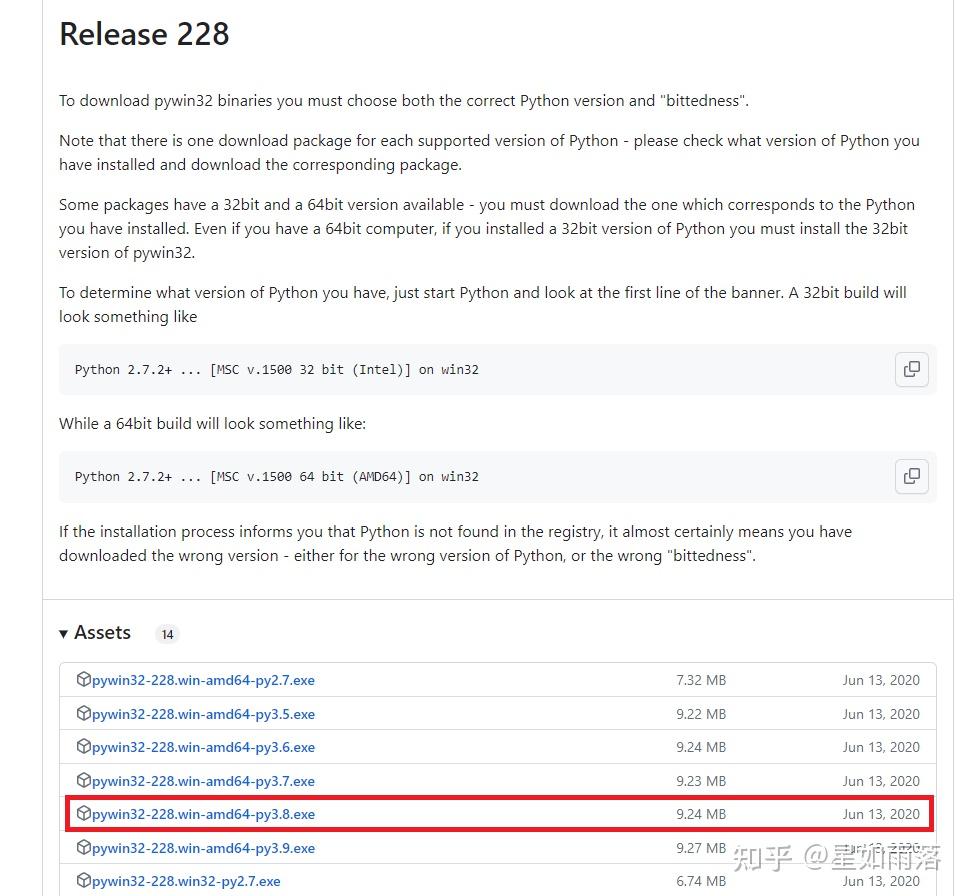Download pywin32-228.win-amd64-py3.7.exe
Image resolution: width=966 pixels, height=896 pixels.
(203, 781)
